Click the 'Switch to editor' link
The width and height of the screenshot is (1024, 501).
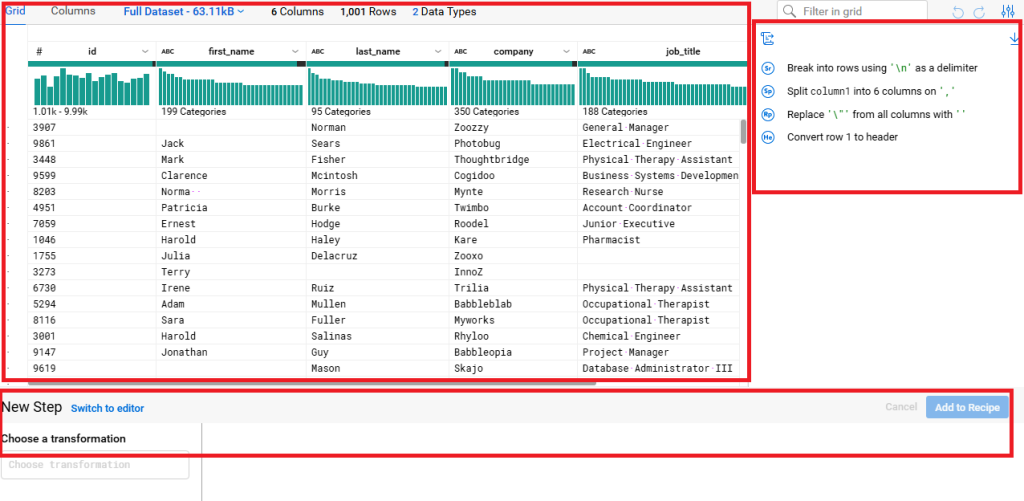point(107,408)
